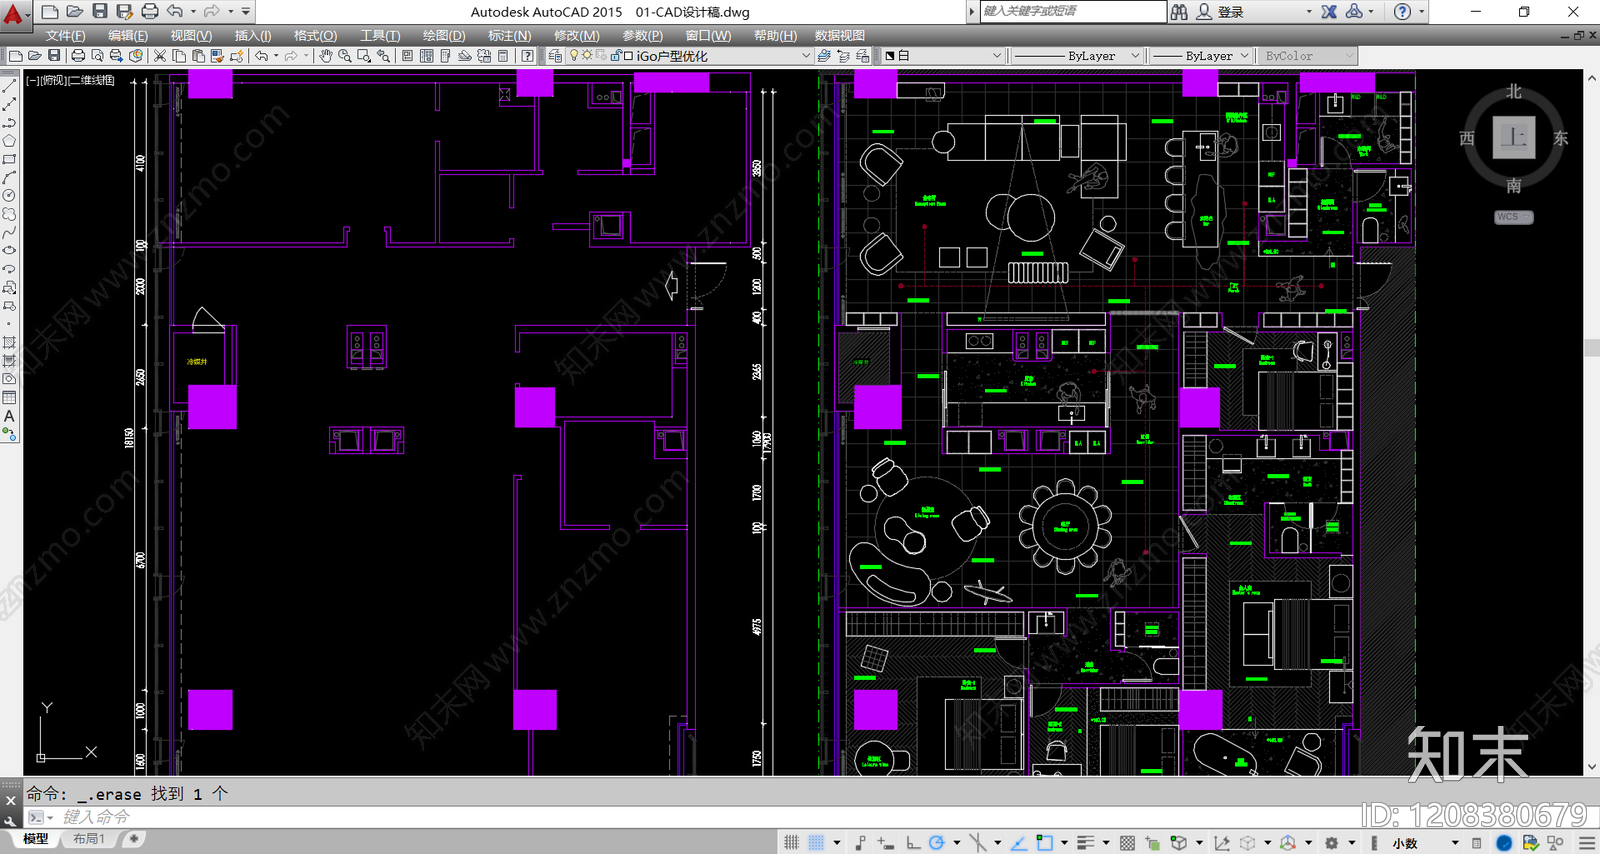
Task: Open the color control dropdown showing 白
Action: [x=943, y=56]
